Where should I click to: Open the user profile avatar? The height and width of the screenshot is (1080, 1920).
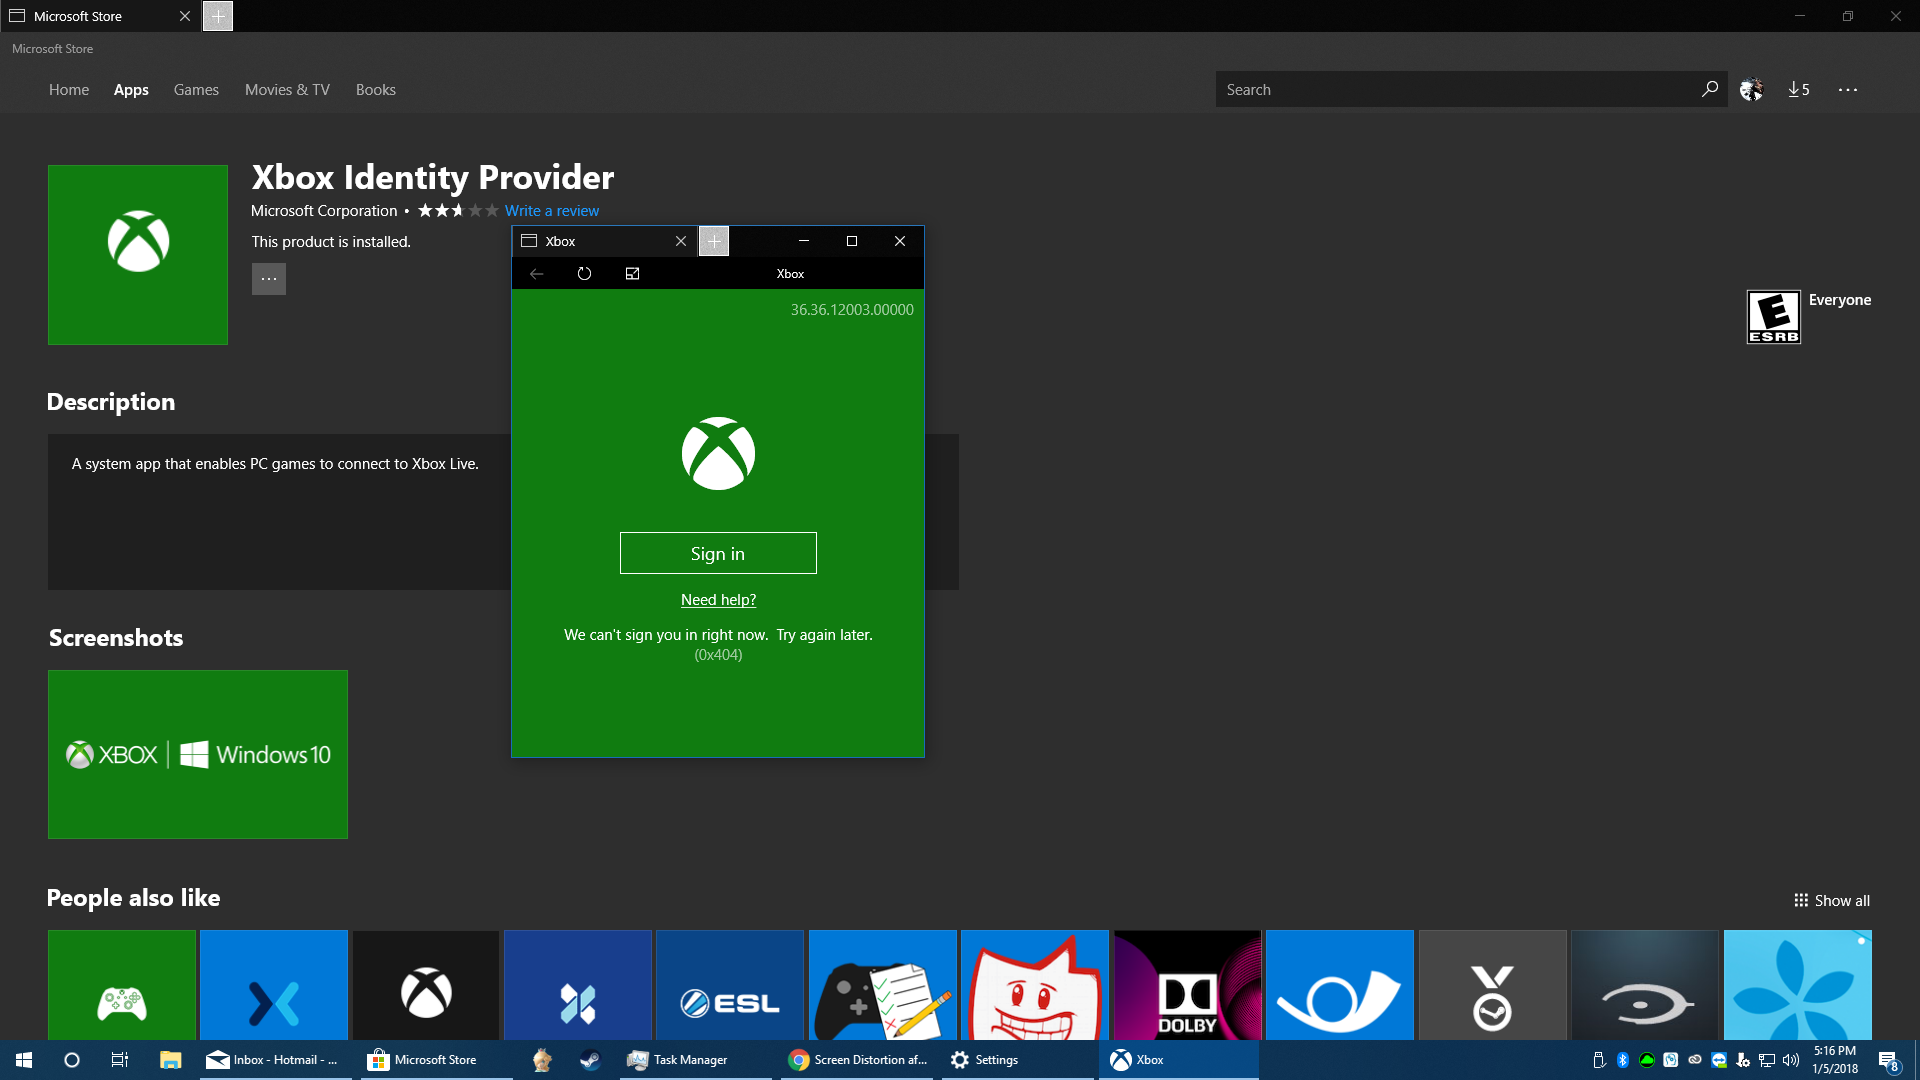pos(1751,90)
